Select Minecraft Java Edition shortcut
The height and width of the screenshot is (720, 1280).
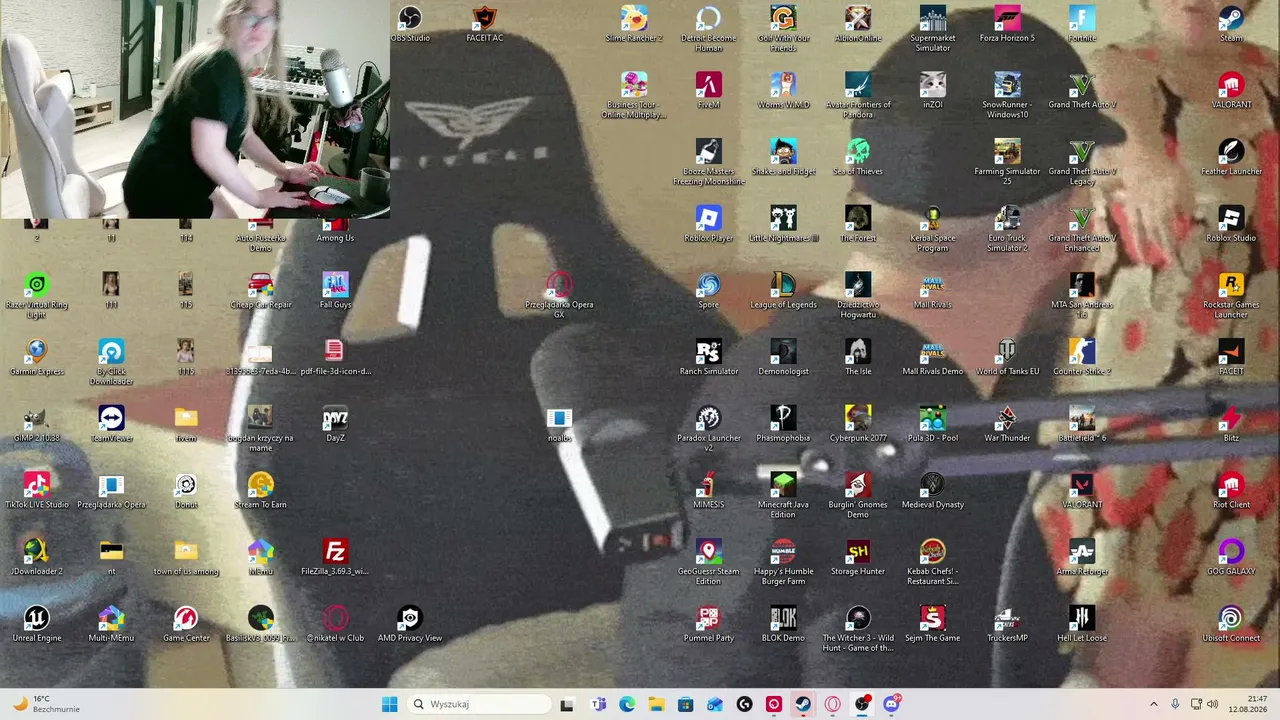coord(783,495)
